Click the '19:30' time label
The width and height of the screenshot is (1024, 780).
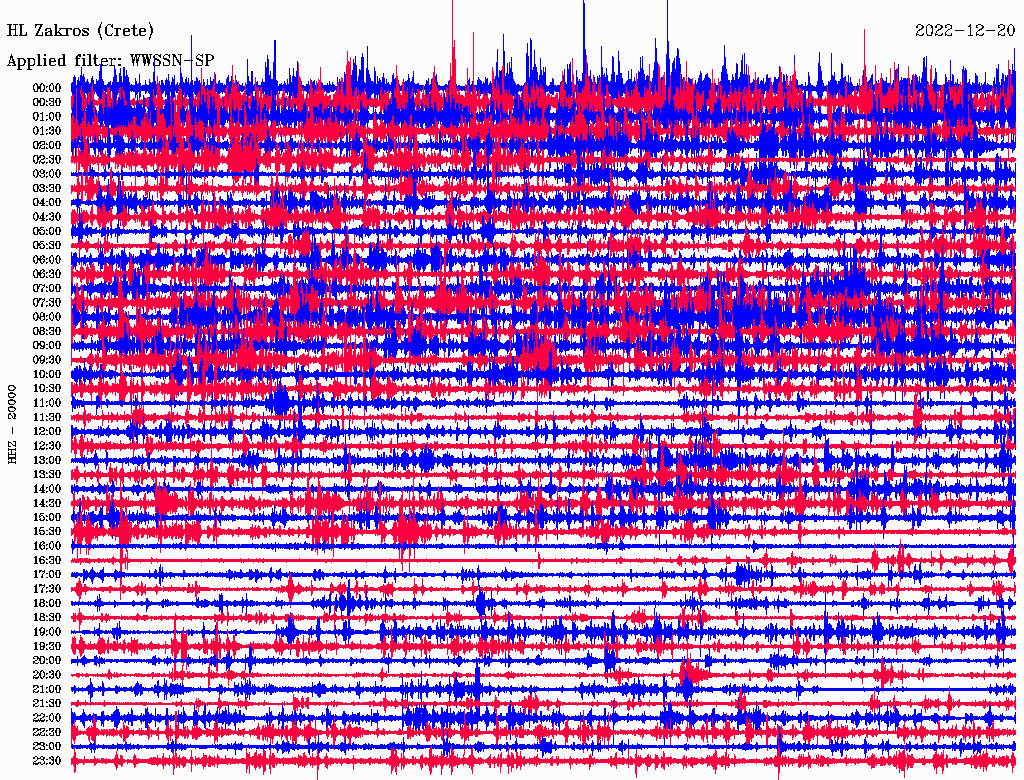point(47,646)
